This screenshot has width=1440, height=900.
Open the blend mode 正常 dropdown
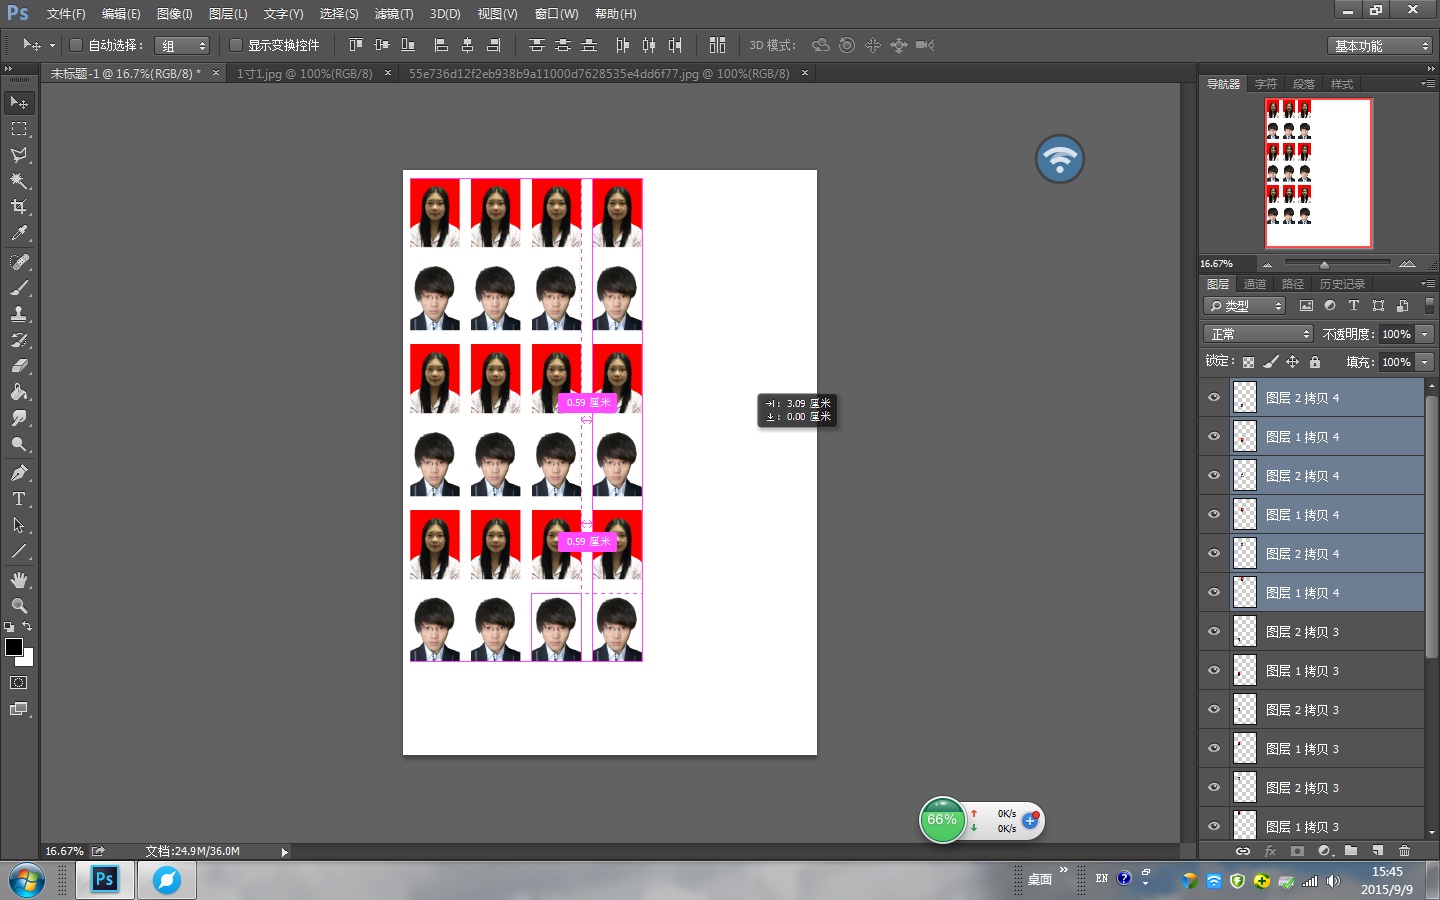(1258, 334)
